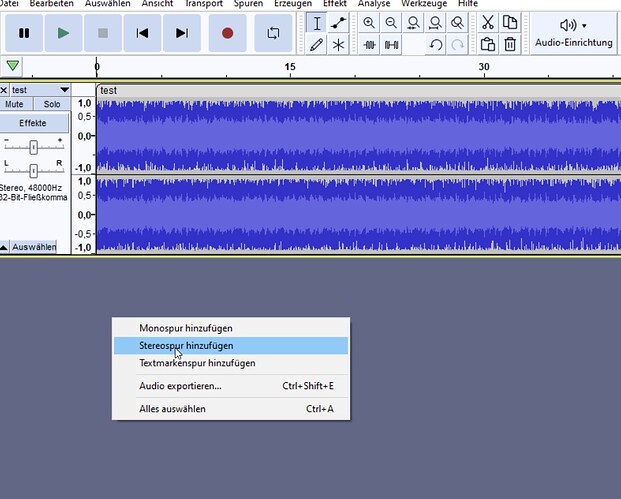Choose Monospur hinzufügen from the context menu
The image size is (621, 499).
coord(231,328)
